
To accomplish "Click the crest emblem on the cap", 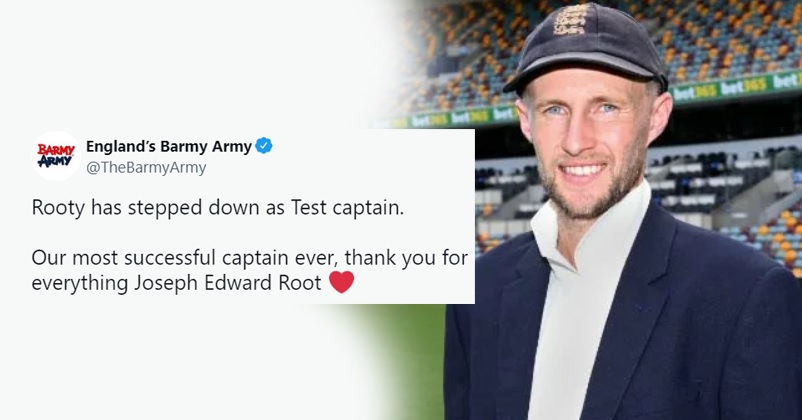I will click(x=569, y=19).
